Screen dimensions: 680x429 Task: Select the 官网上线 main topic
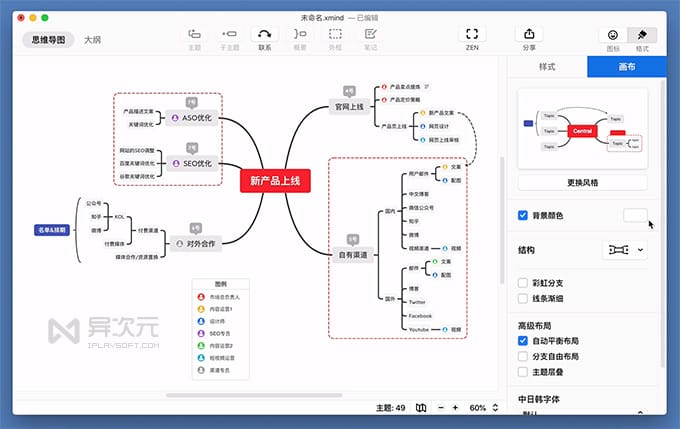pyautogui.click(x=349, y=107)
